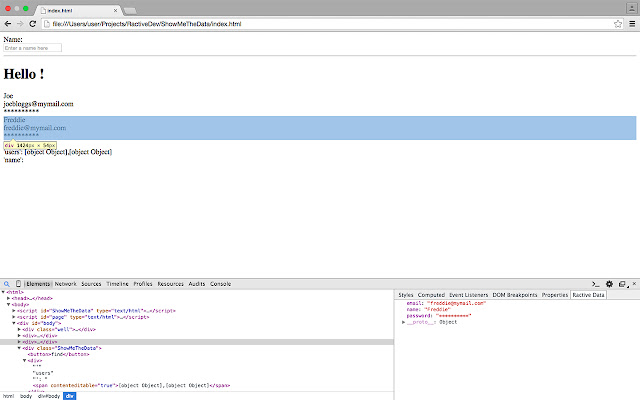Reload the page with the refresh icon
The height and width of the screenshot is (400, 640).
click(33, 24)
